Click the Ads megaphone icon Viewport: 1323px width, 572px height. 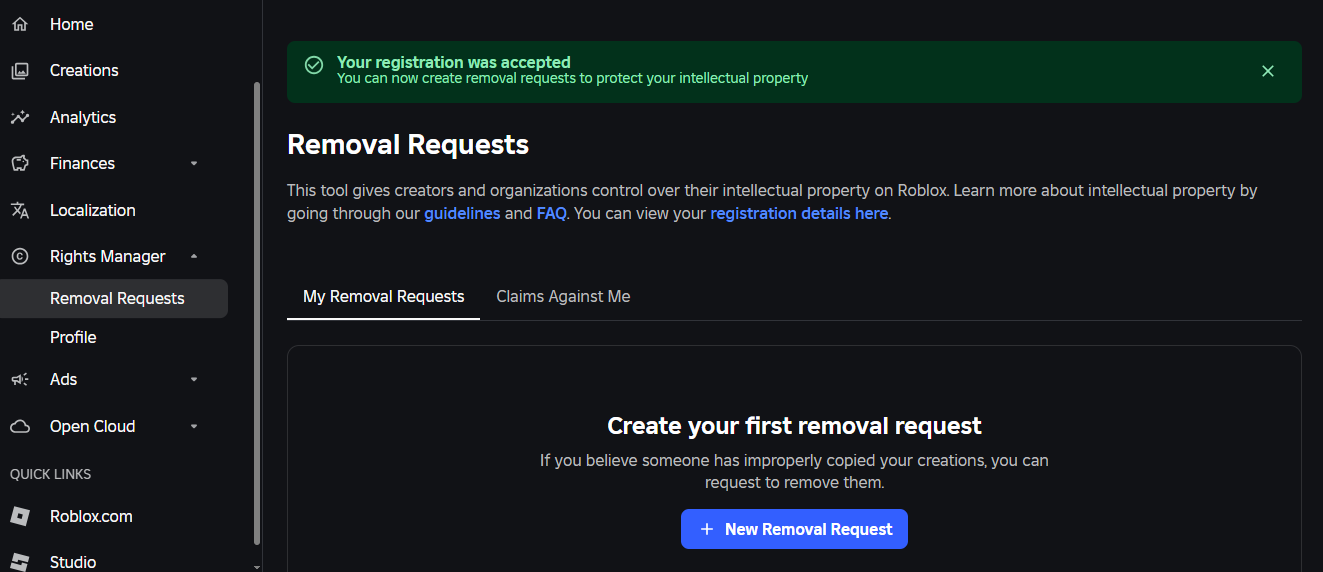(x=20, y=380)
